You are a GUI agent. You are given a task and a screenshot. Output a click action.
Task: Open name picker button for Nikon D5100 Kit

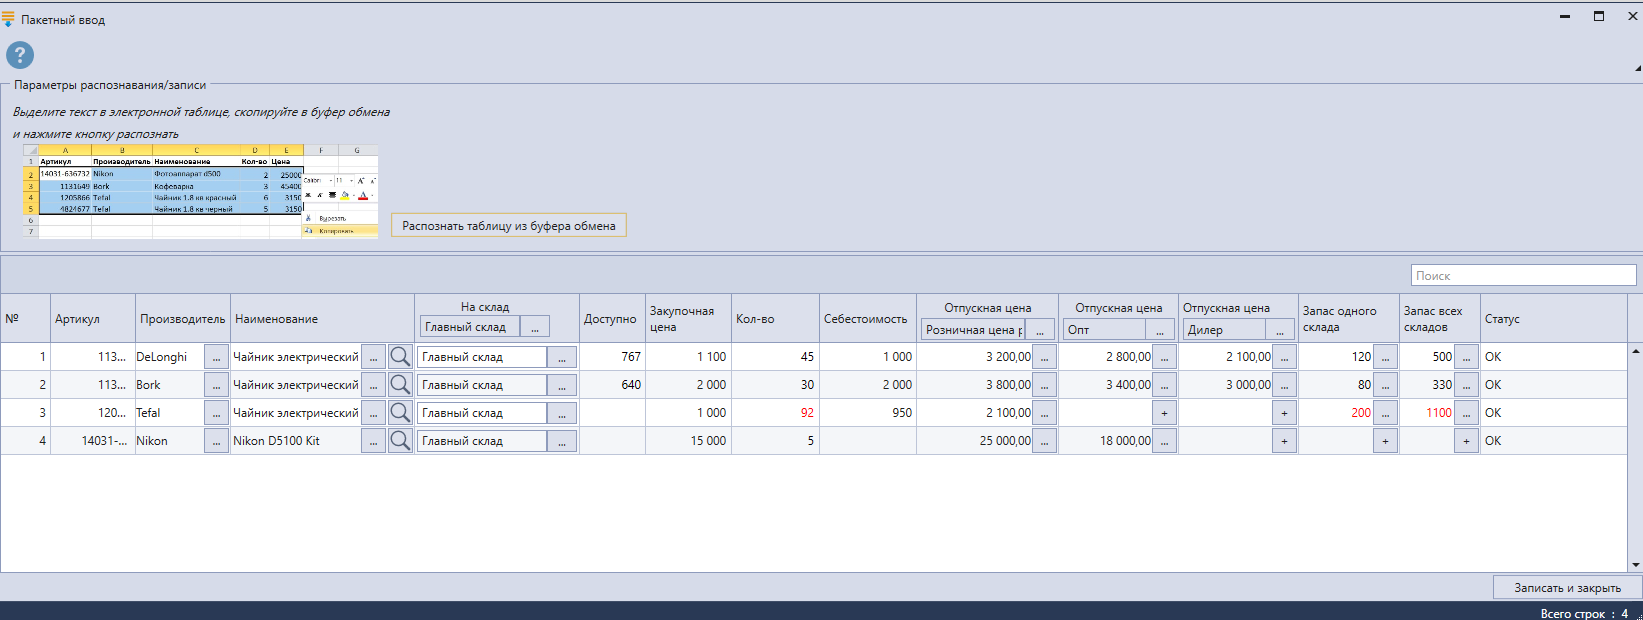pos(373,441)
